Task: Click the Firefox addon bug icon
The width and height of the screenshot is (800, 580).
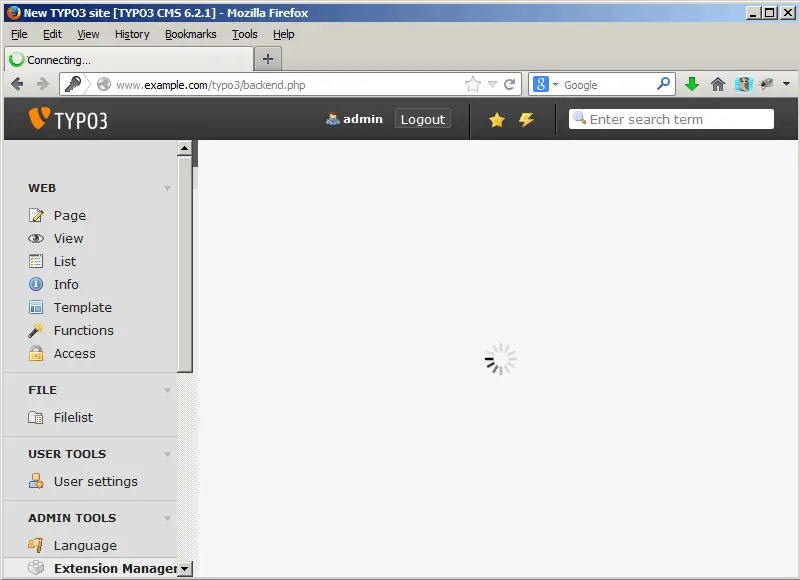Action: (x=766, y=84)
